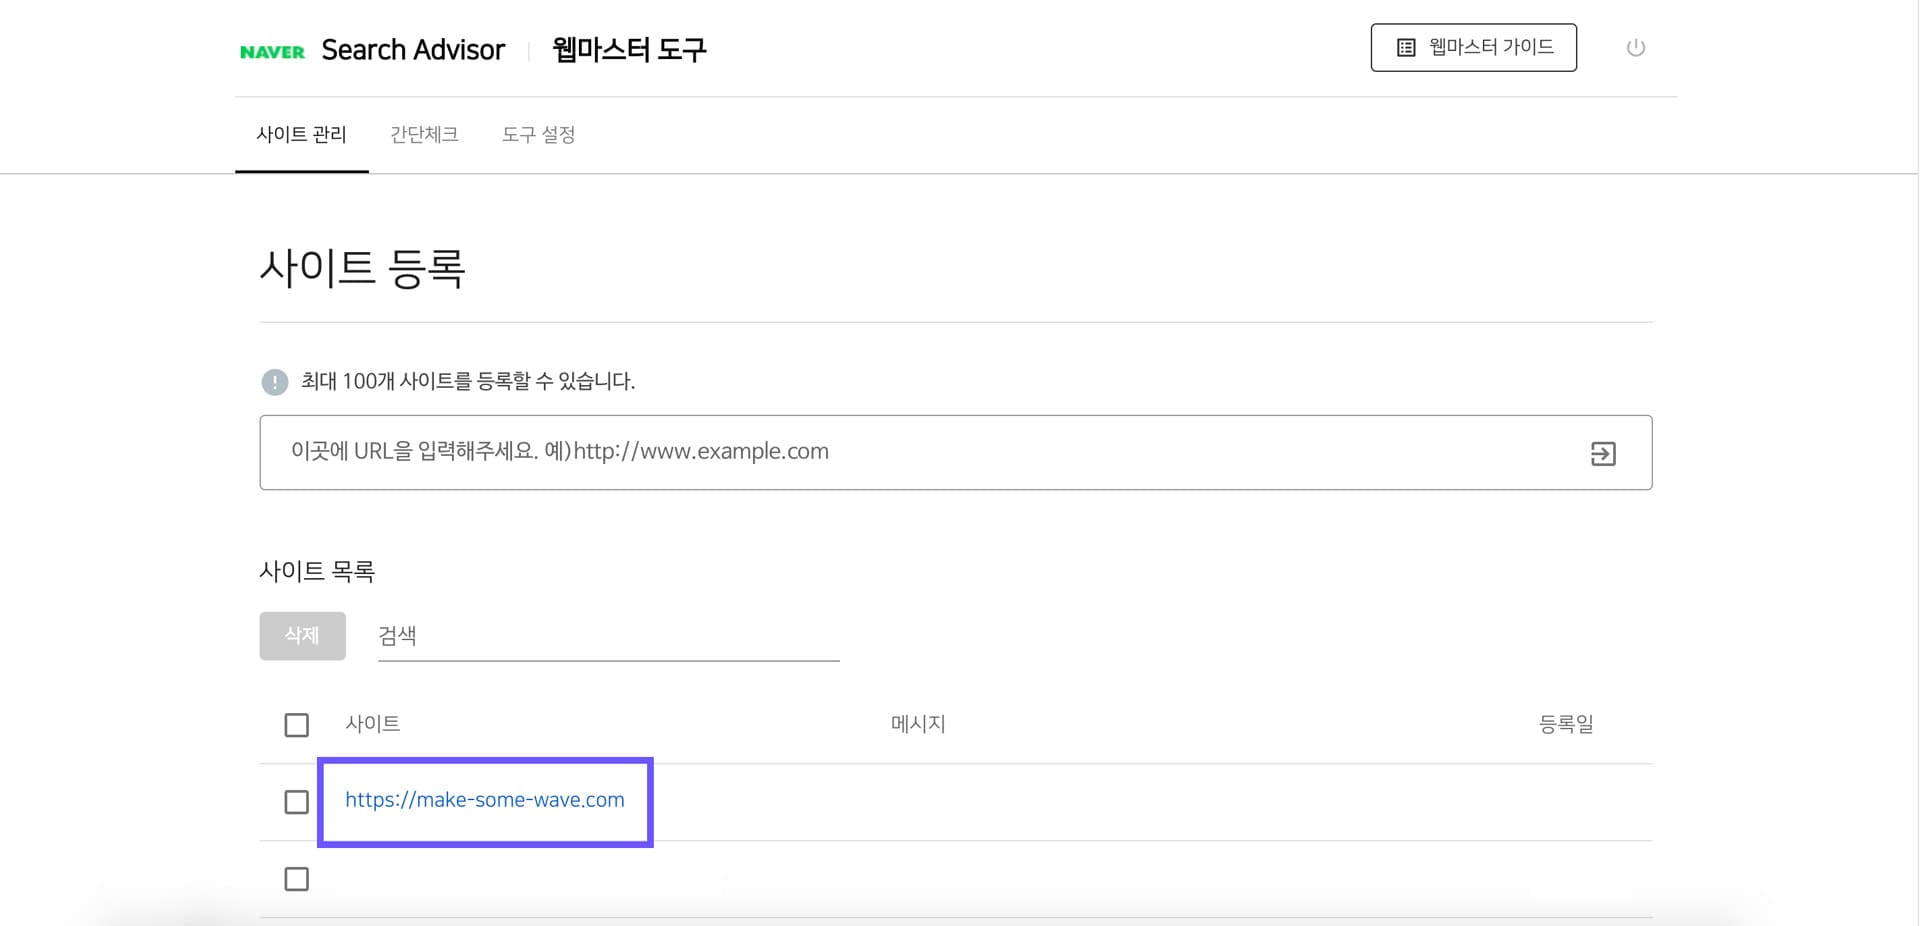Image resolution: width=1920 pixels, height=926 pixels.
Task: Click the 등록일 column header
Action: [1565, 724]
